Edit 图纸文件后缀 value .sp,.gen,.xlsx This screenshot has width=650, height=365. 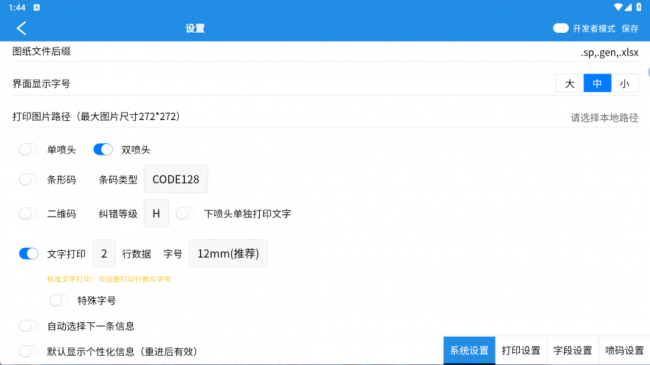(x=609, y=52)
